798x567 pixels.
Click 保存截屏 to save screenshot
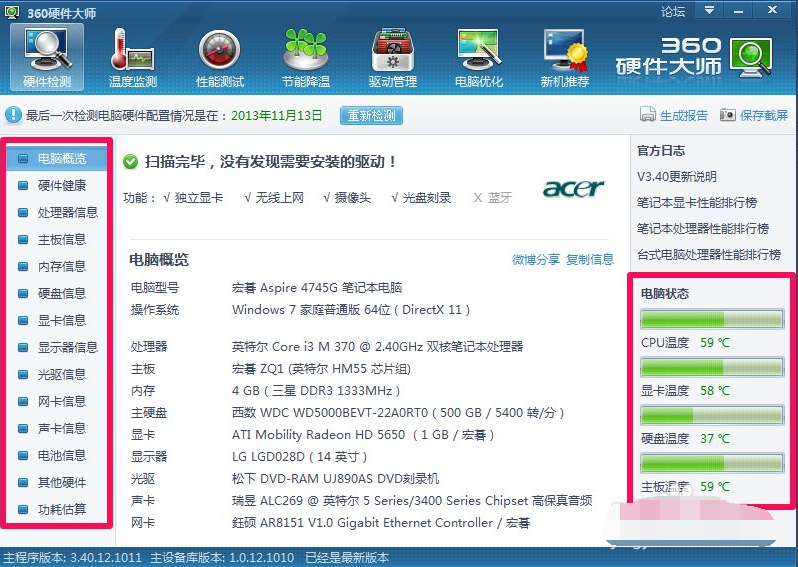764,116
